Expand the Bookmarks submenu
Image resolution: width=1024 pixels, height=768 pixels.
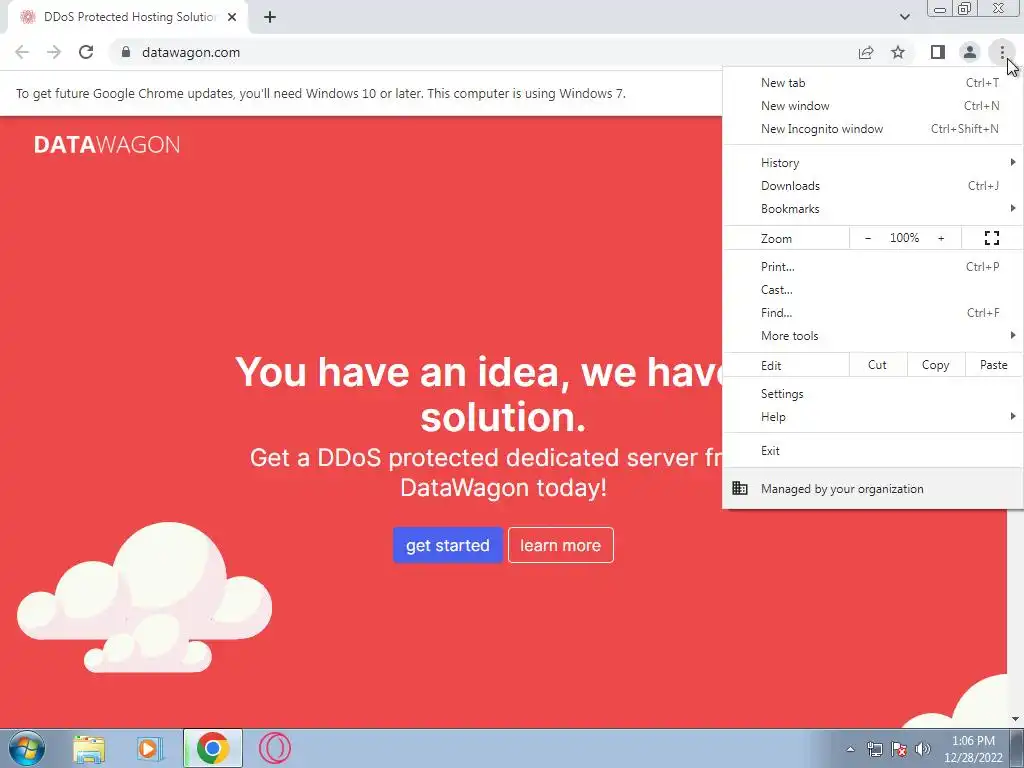pos(872,209)
